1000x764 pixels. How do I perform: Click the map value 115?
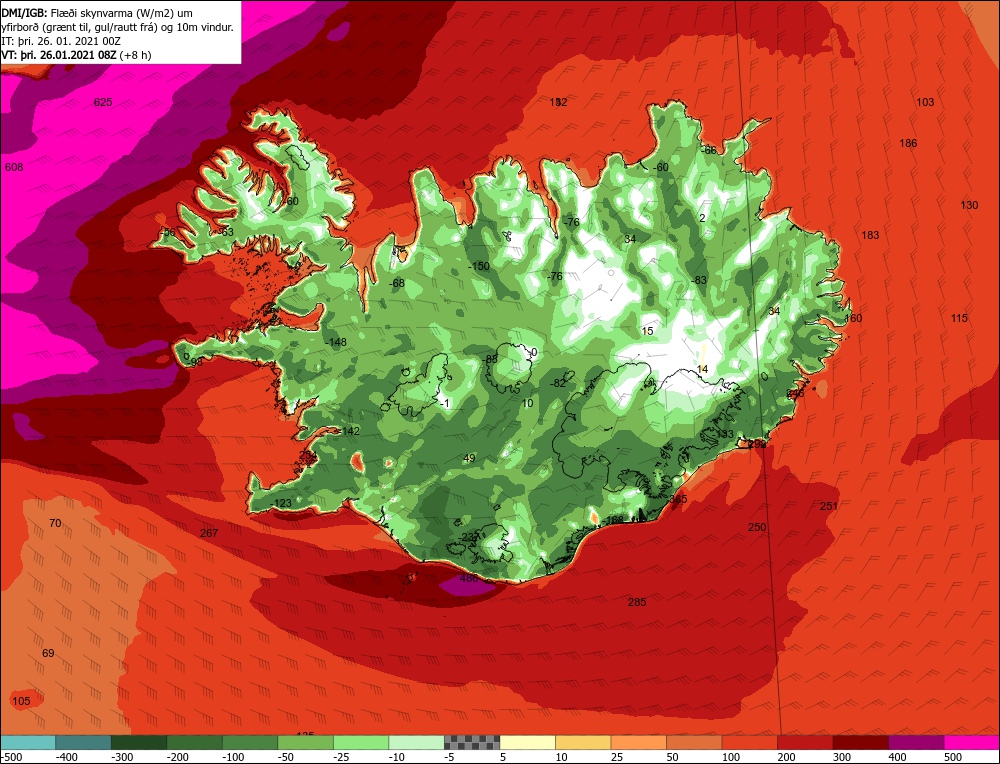pyautogui.click(x=959, y=318)
